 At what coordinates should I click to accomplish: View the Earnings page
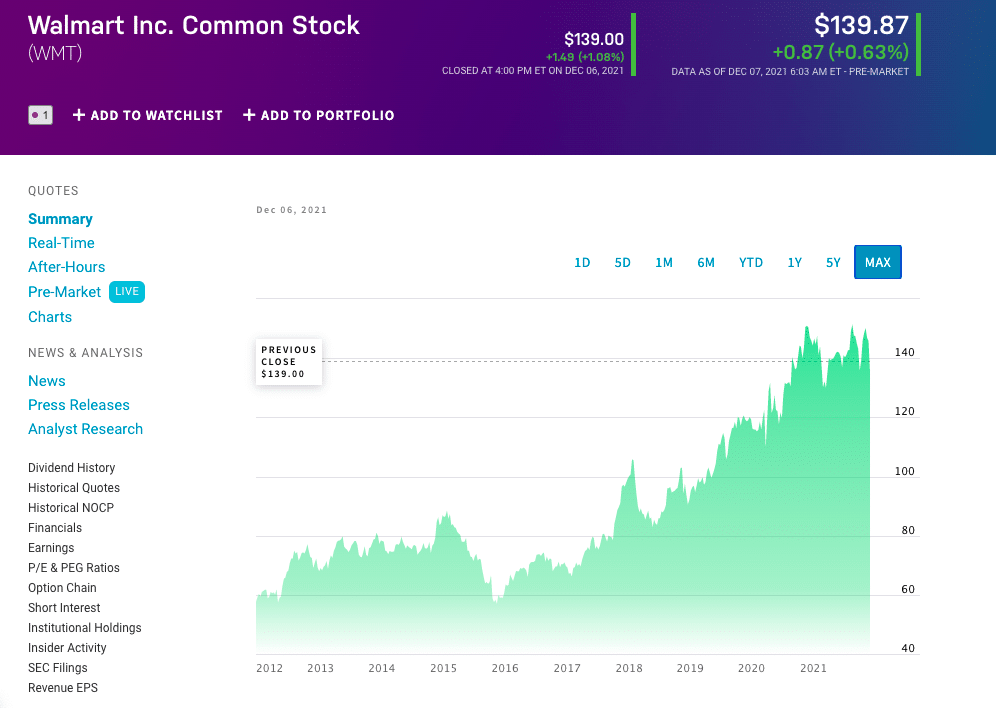click(x=51, y=548)
